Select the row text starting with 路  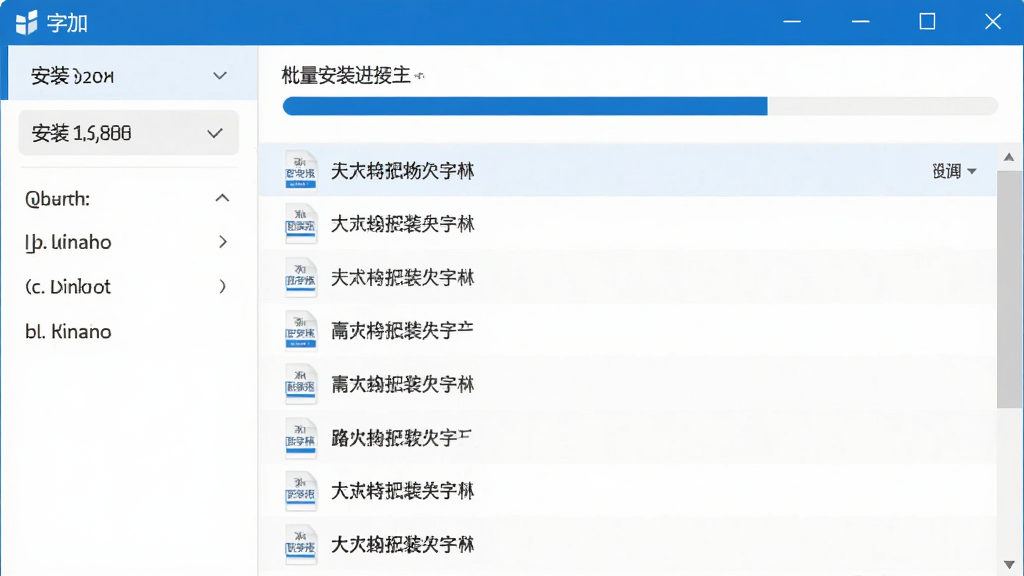tap(401, 438)
